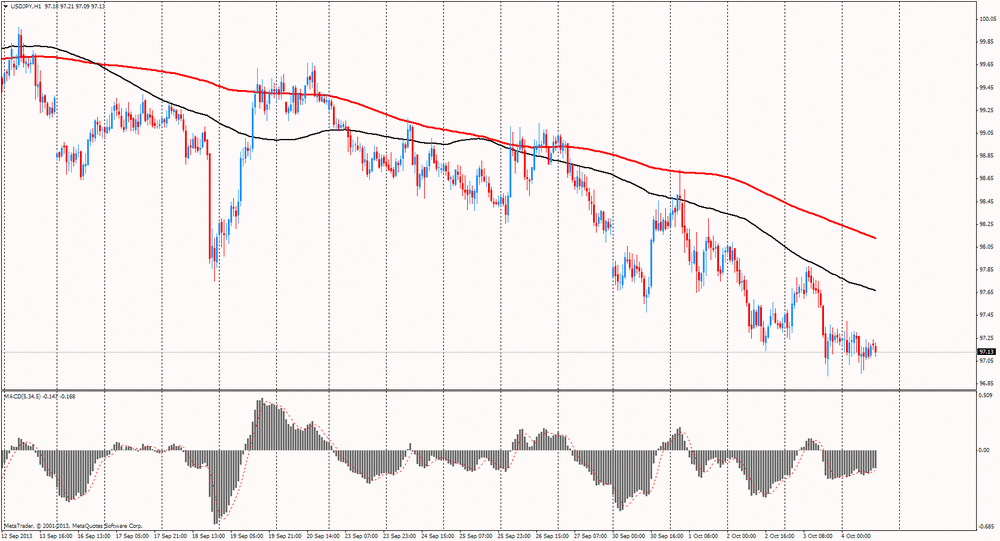Click the 26 Sep 15:00 time label
Screen dimensions: 1000x541
click(x=551, y=536)
